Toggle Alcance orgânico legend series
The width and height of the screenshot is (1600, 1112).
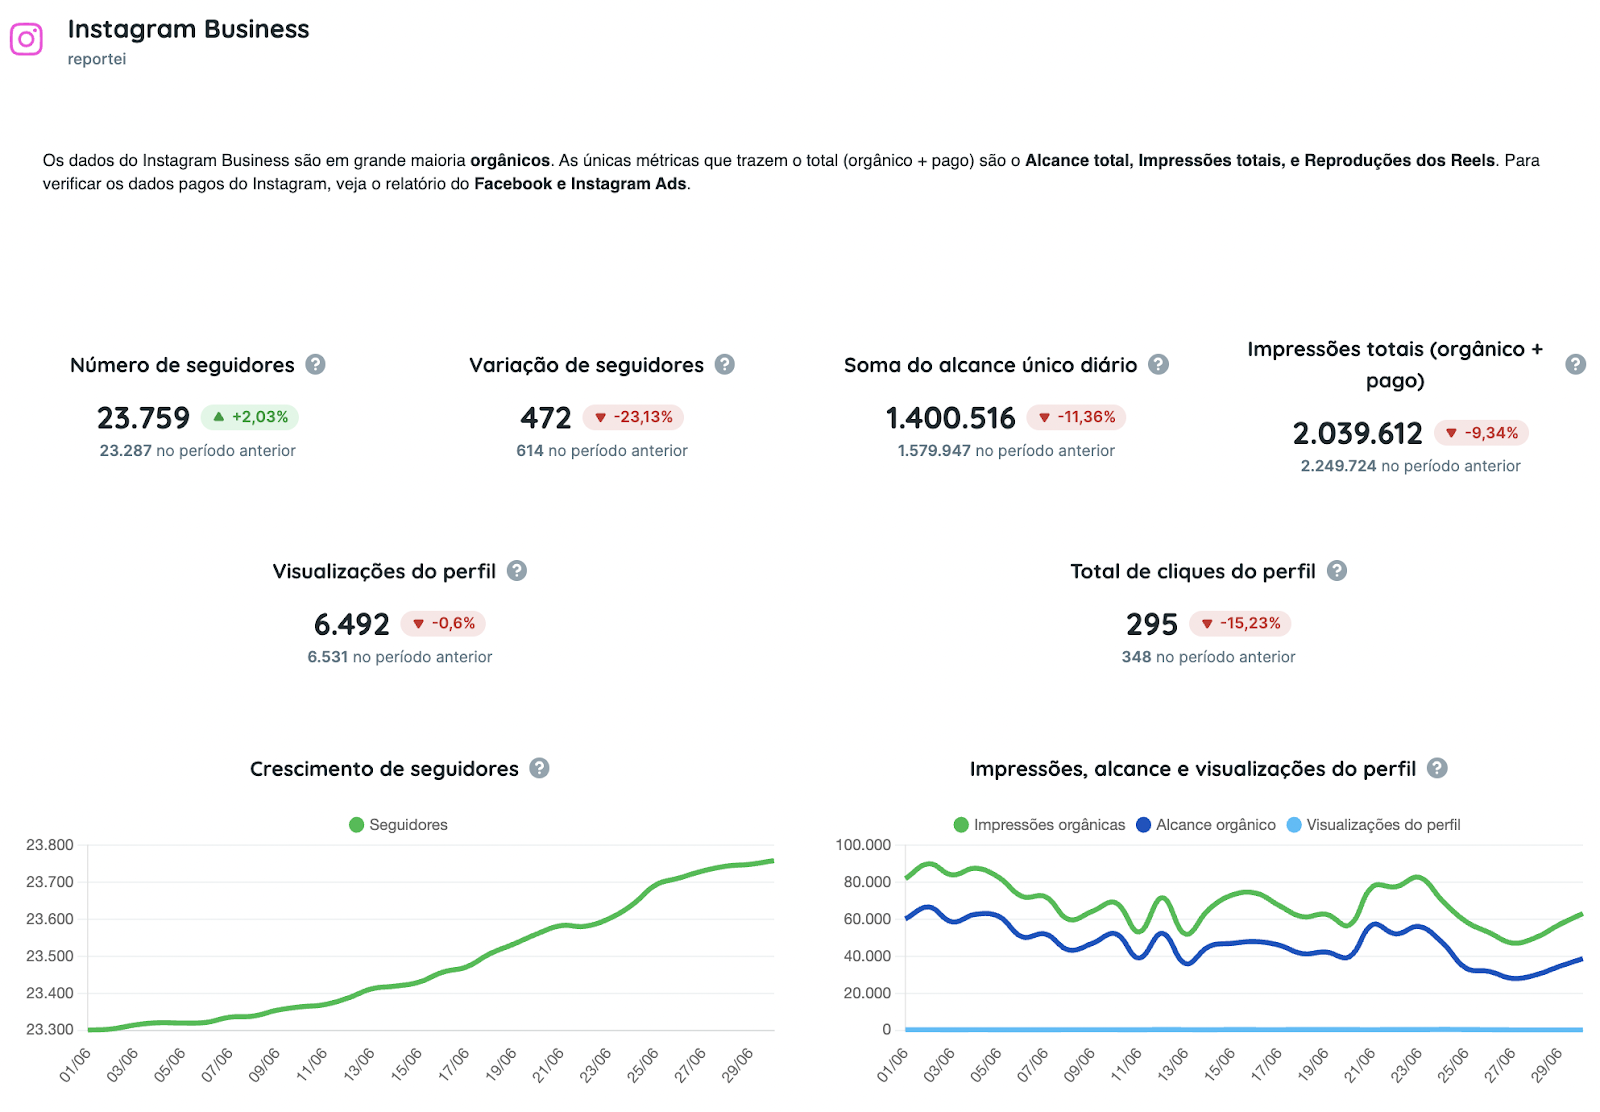pyautogui.click(x=1206, y=825)
